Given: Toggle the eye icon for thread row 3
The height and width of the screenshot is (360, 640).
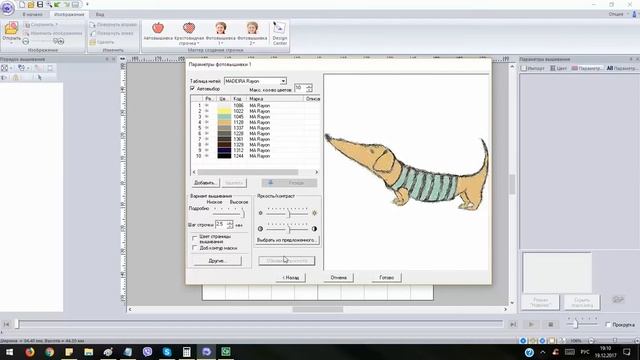Looking at the screenshot, I should [207, 117].
